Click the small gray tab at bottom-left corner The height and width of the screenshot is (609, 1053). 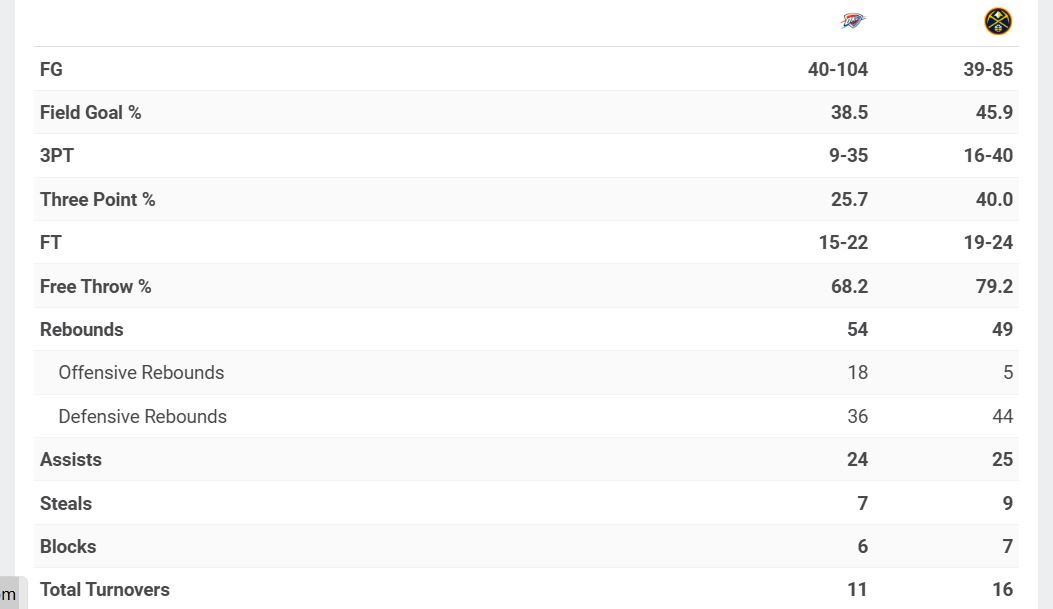coord(10,594)
